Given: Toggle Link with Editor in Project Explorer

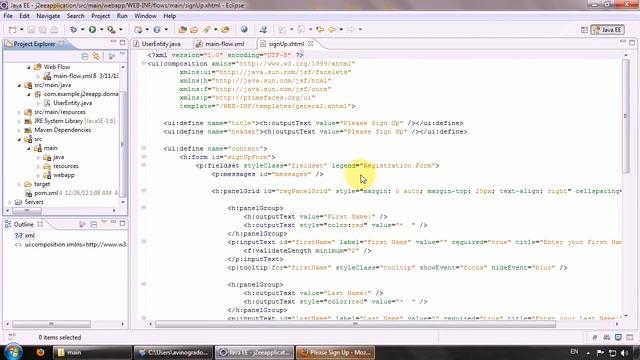Looking at the screenshot, I should [x=96, y=56].
